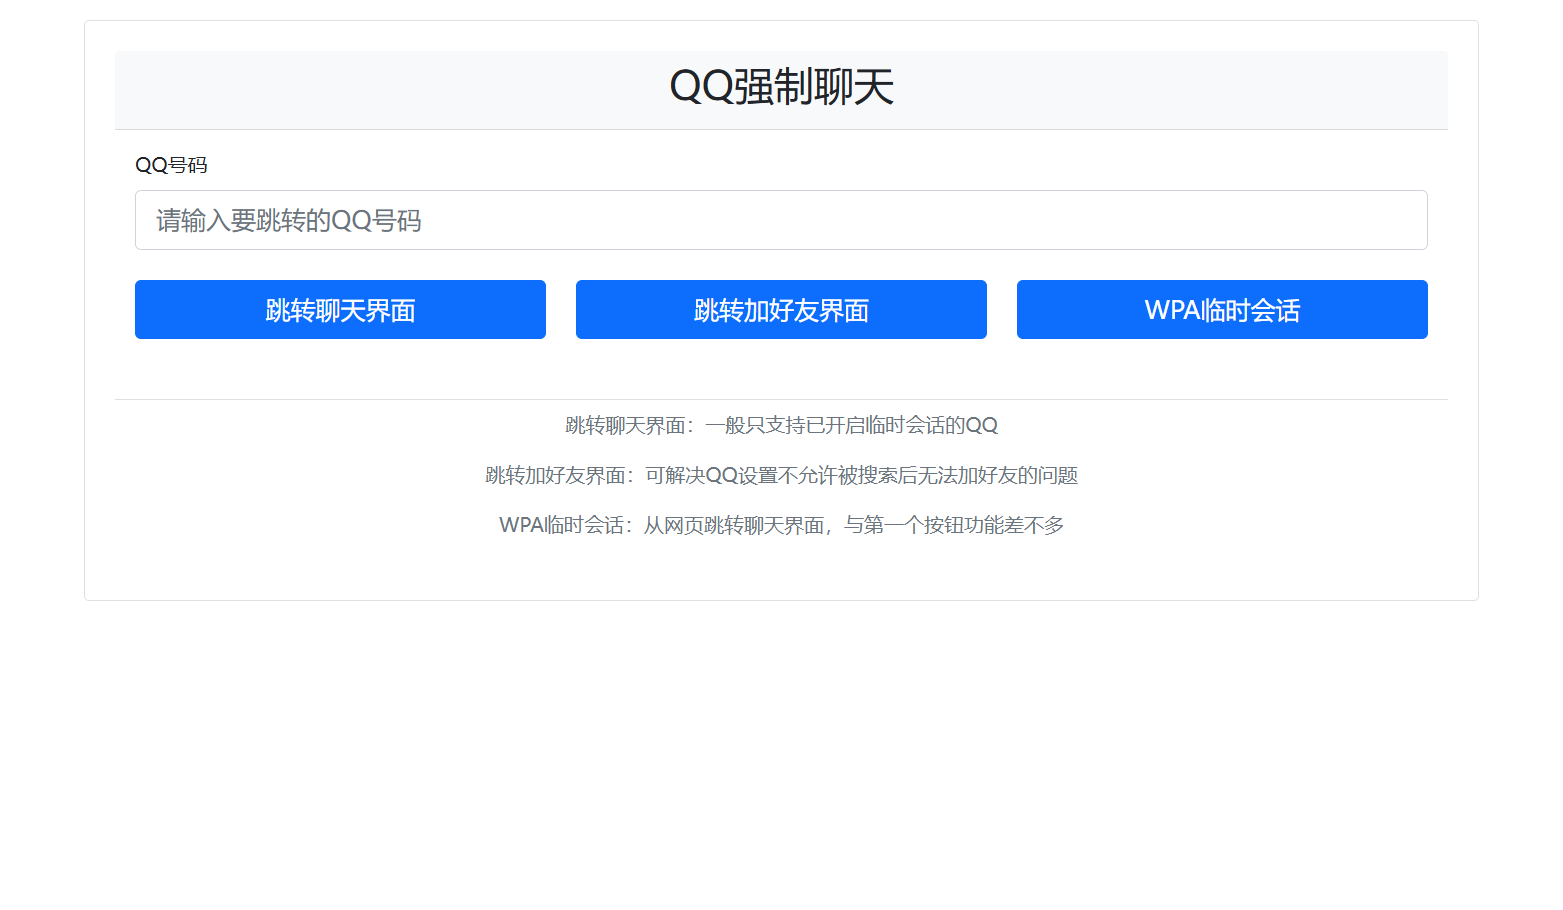Click the 跳转聊天界面 description line
Viewport: 1563px width, 910px height.
[x=781, y=424]
